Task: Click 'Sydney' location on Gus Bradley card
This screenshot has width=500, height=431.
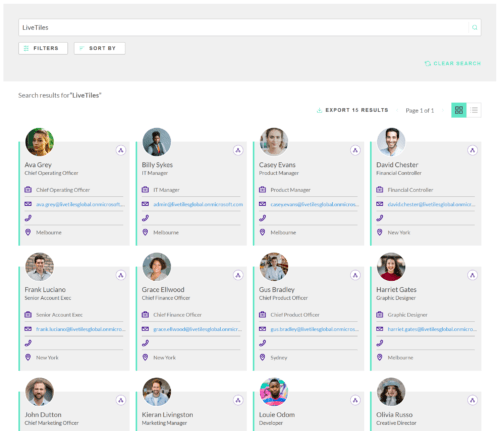Action: (279, 358)
